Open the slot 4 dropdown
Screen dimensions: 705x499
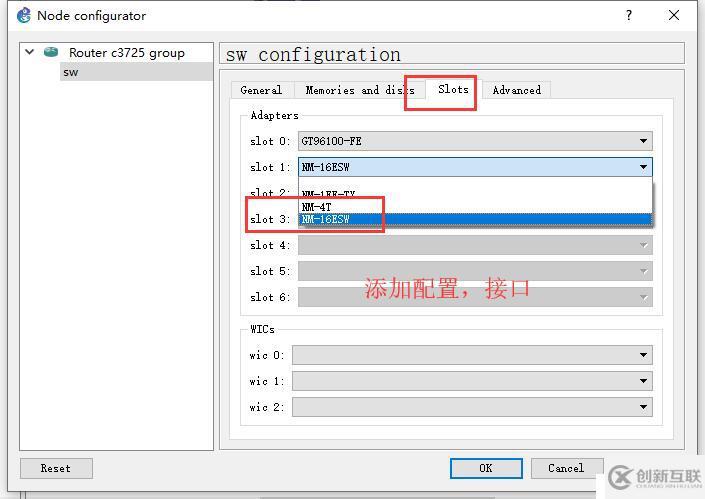(x=475, y=245)
